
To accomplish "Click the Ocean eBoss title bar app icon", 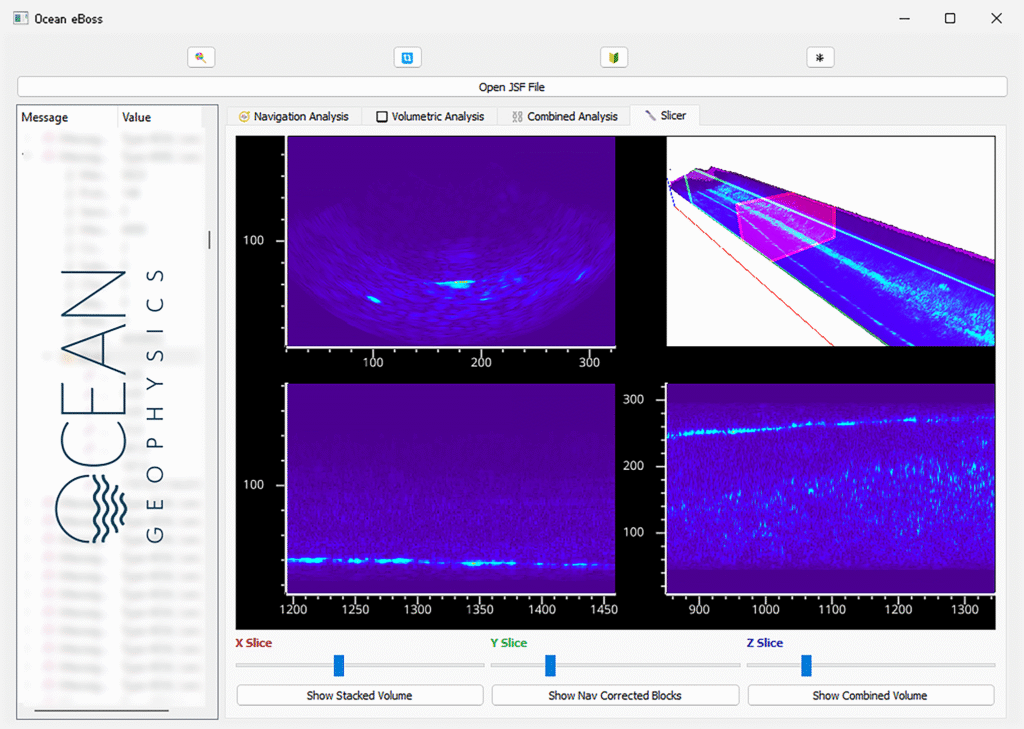I will point(20,18).
